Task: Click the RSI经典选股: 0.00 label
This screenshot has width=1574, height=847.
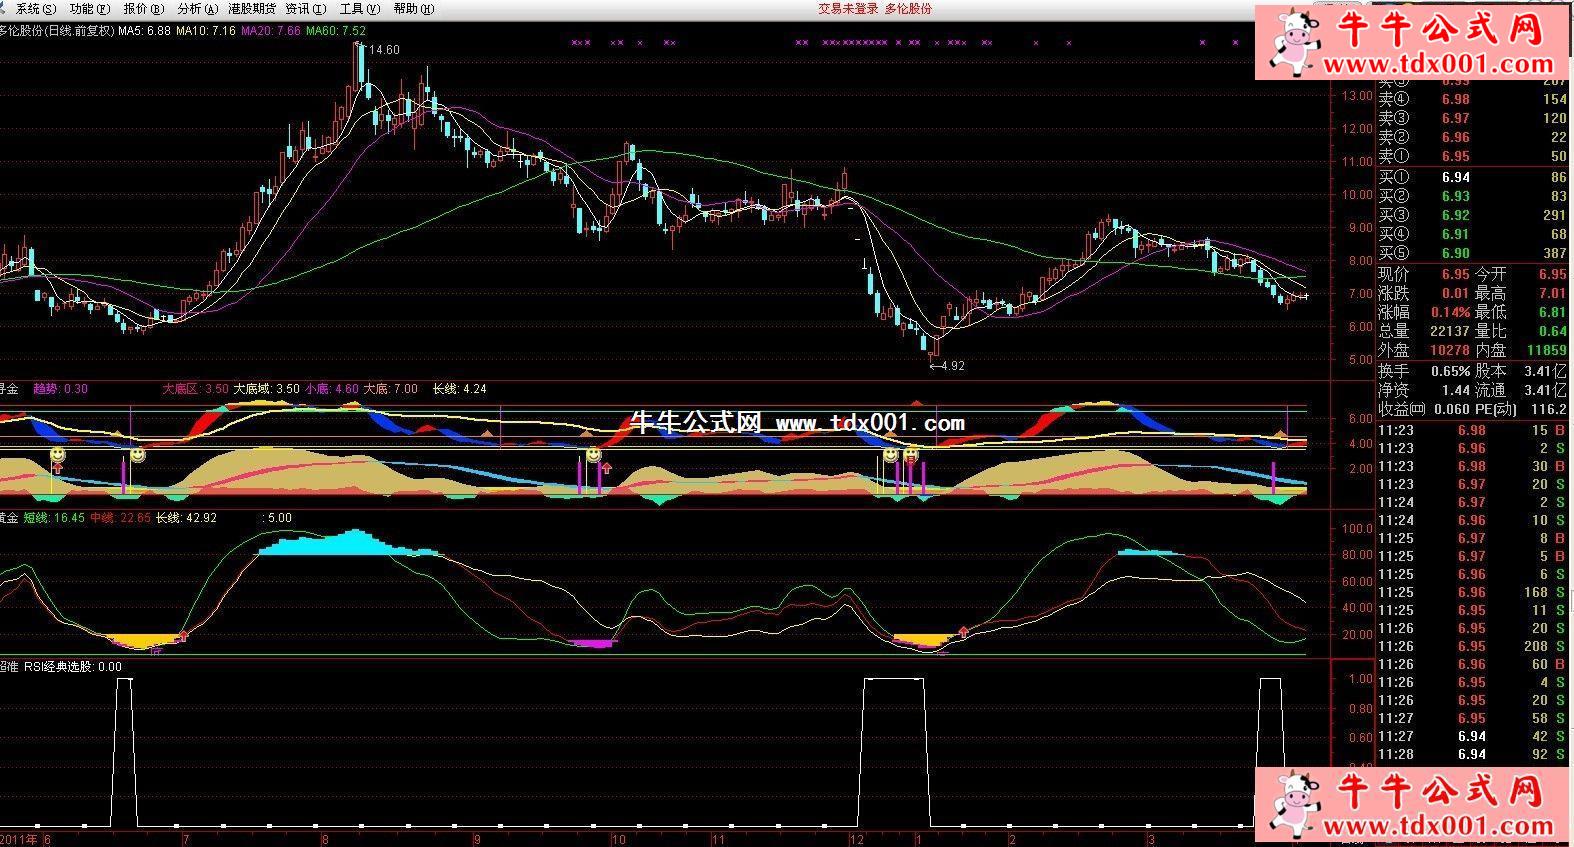Action: point(74,667)
